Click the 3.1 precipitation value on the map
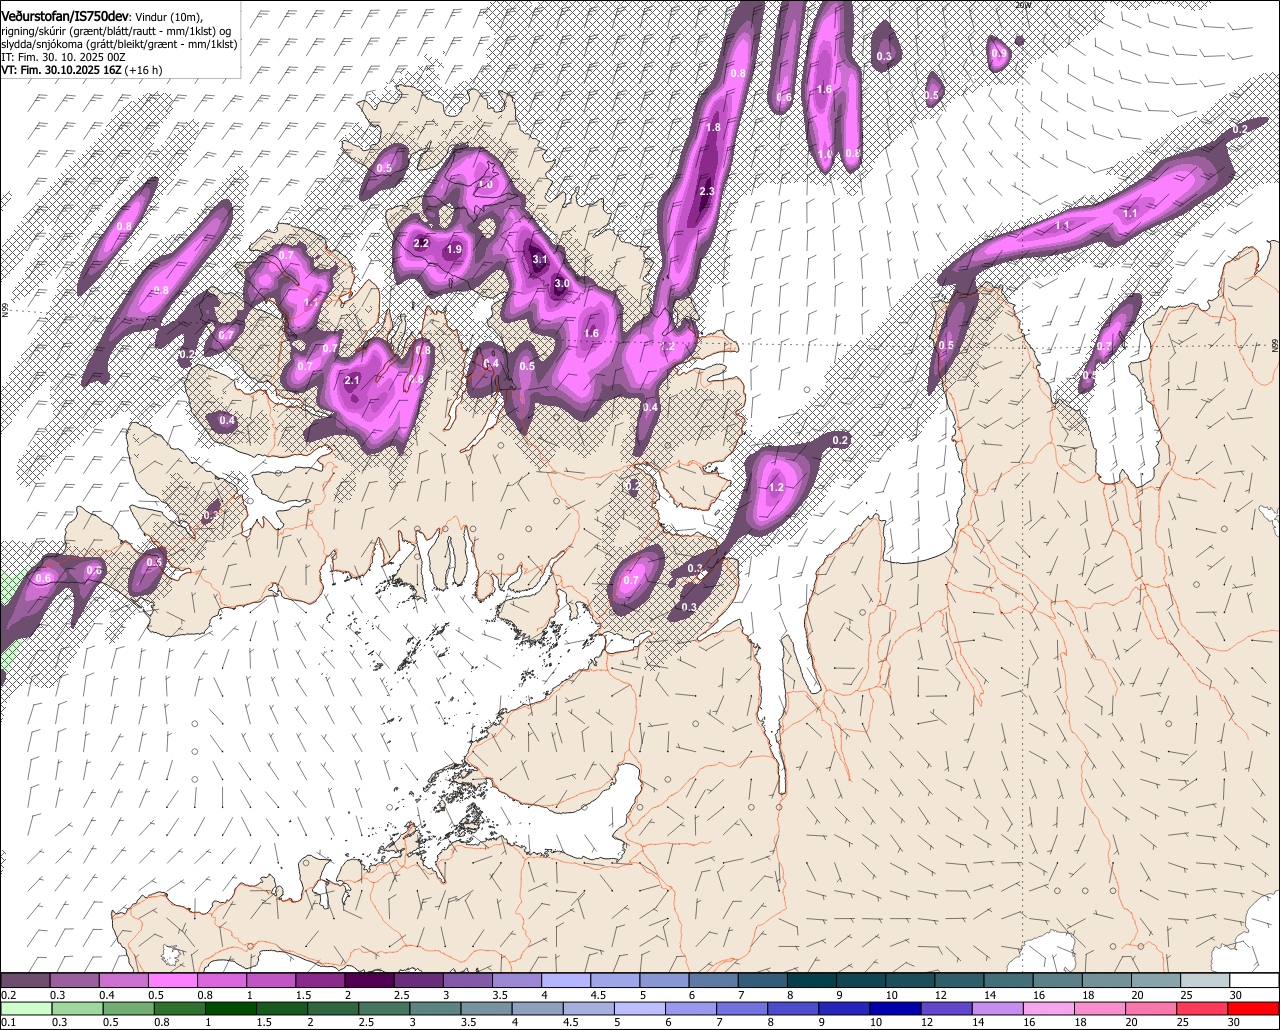 [540, 259]
